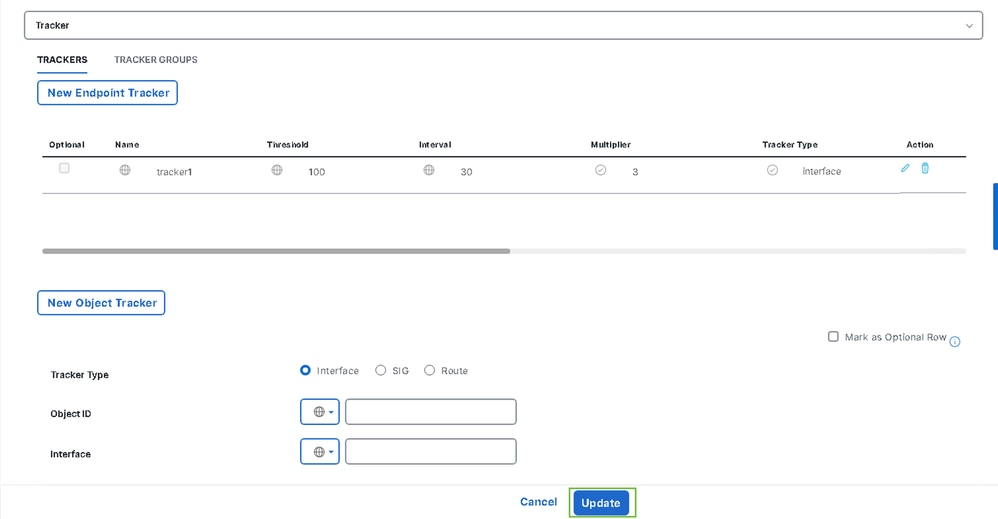Screen dimensions: 998x519
Task: Click the tracker1 name cell
Action: pyautogui.click(x=174, y=172)
